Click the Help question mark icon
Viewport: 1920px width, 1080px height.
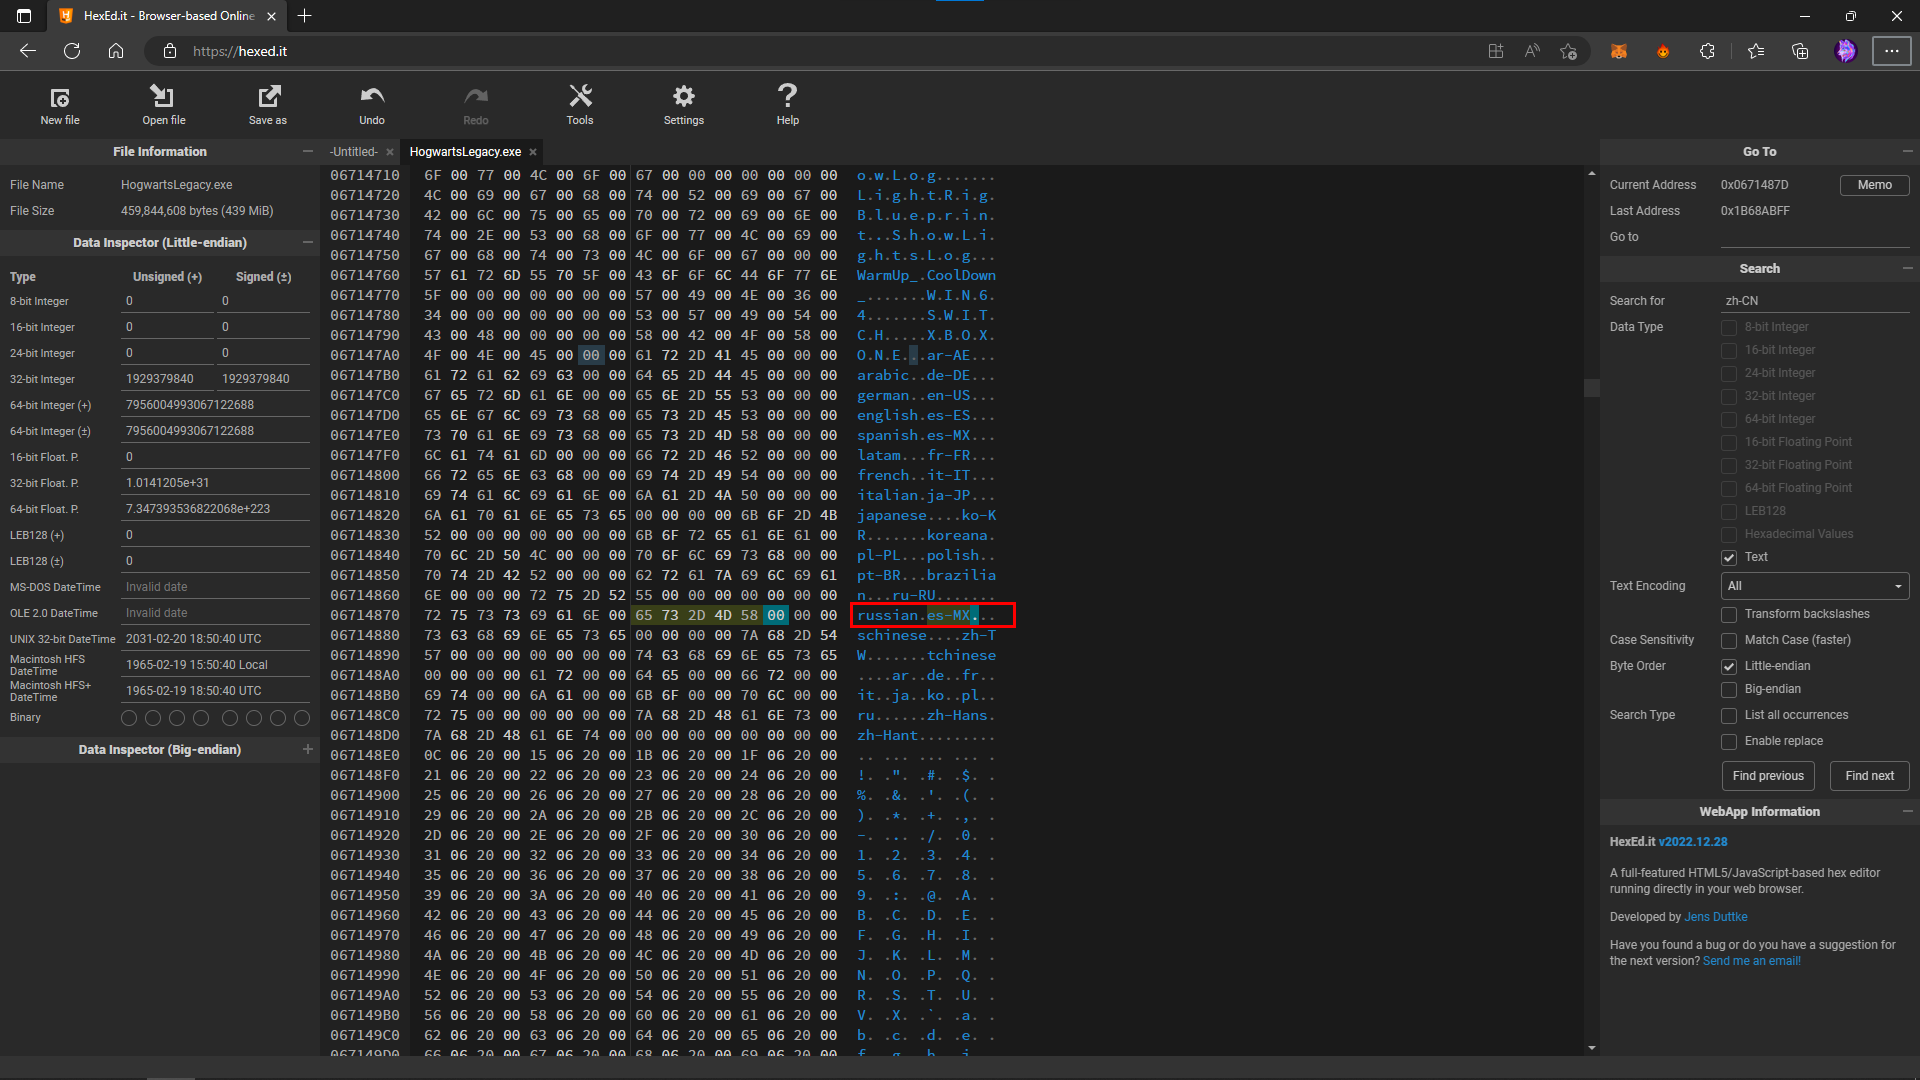click(x=788, y=97)
